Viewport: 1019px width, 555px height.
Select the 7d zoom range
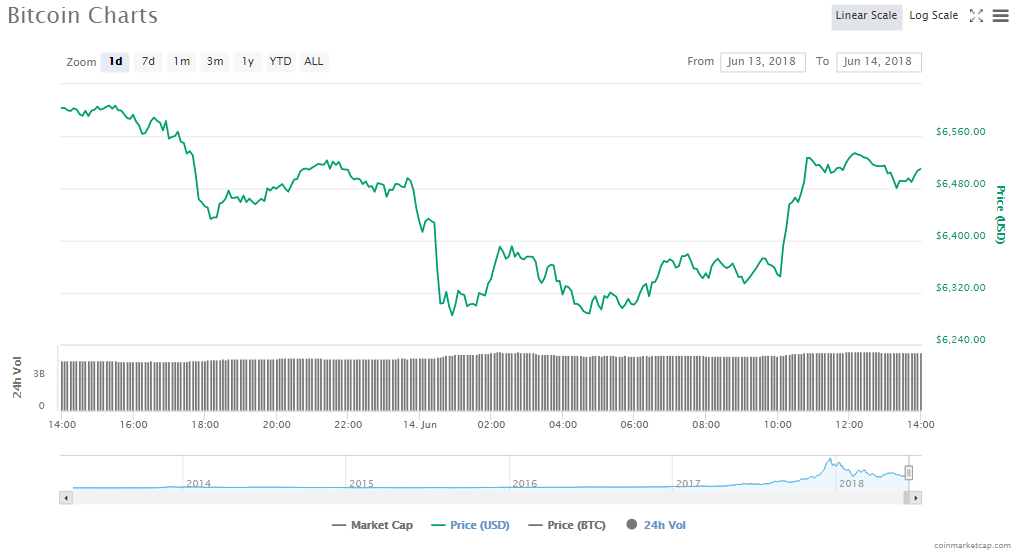pyautogui.click(x=148, y=62)
